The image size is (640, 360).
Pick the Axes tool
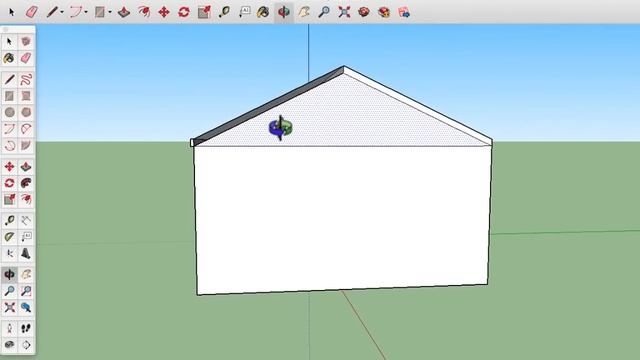coord(10,253)
